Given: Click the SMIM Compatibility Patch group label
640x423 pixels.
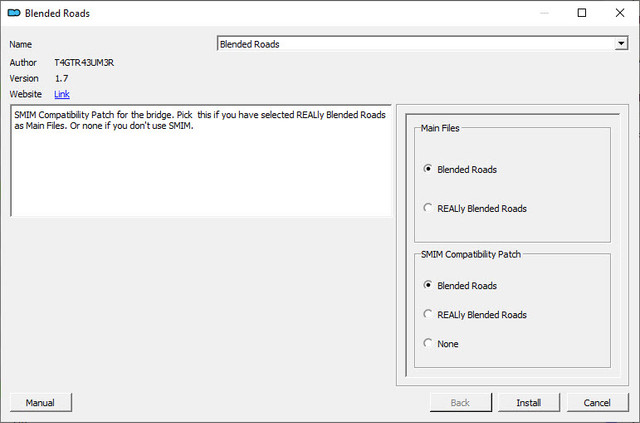Looking at the screenshot, I should 471,254.
